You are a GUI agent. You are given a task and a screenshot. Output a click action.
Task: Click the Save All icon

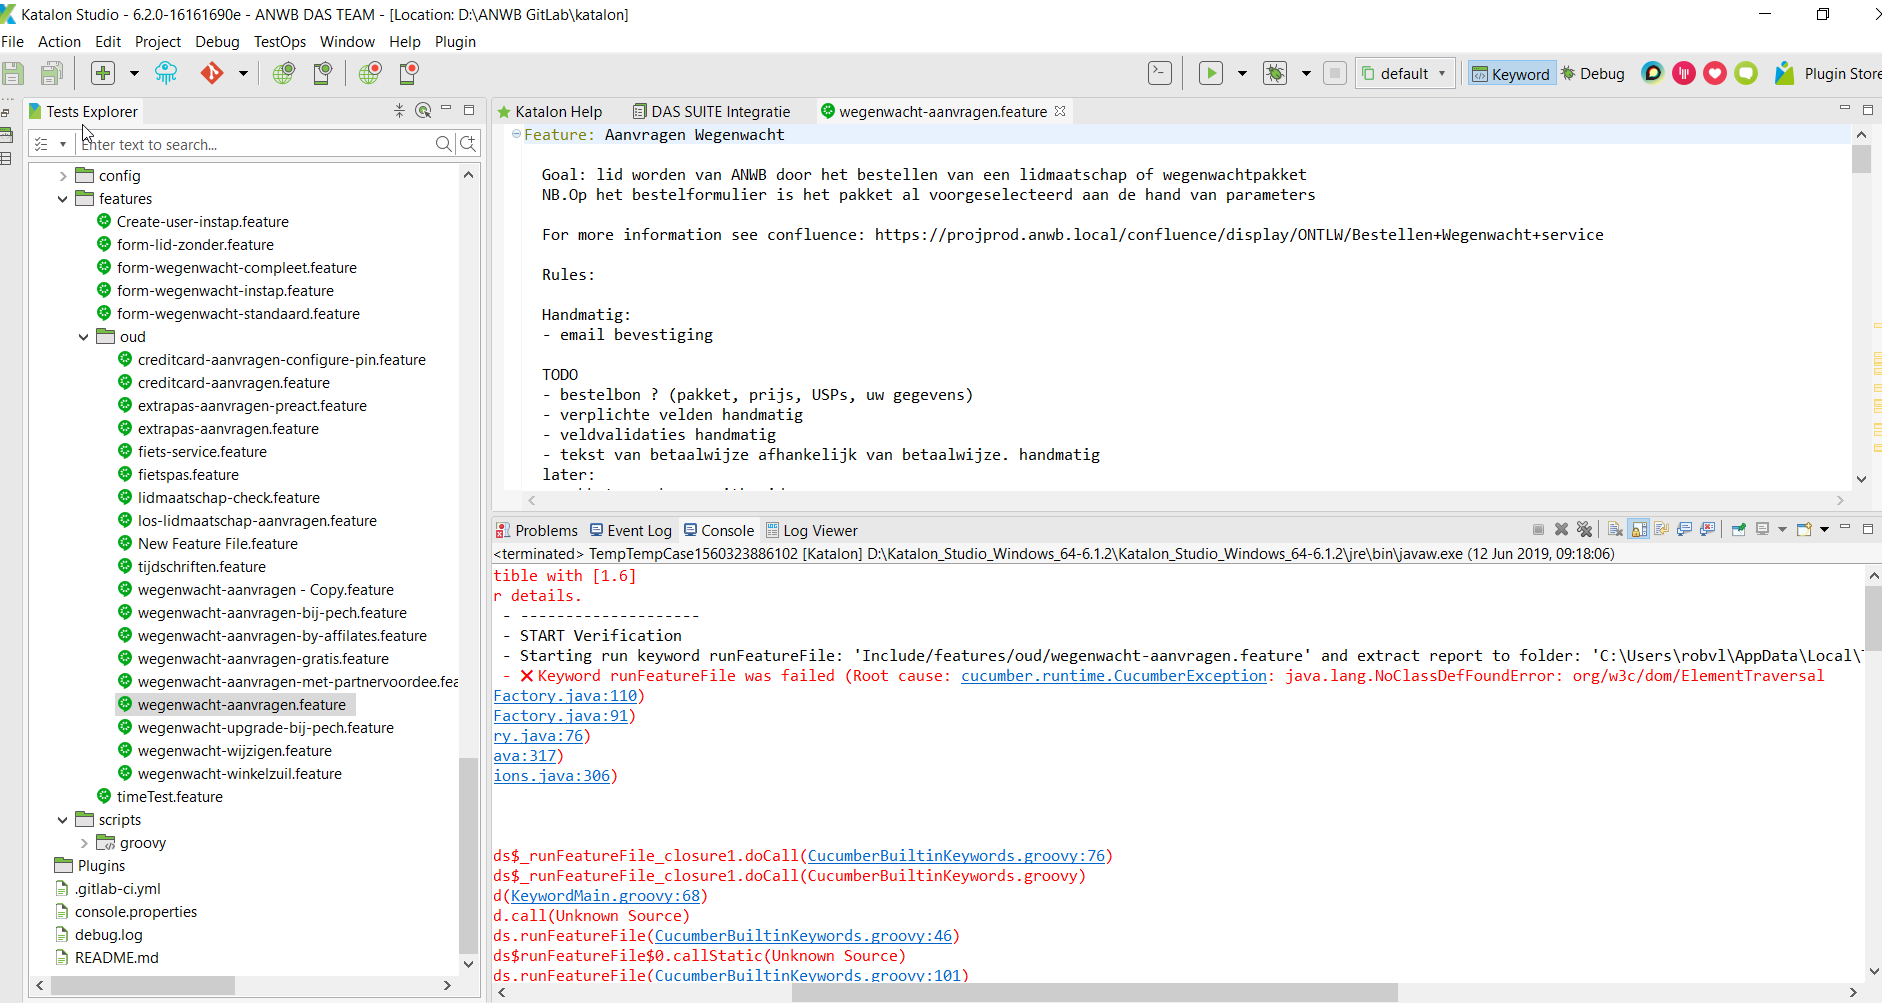coord(52,73)
